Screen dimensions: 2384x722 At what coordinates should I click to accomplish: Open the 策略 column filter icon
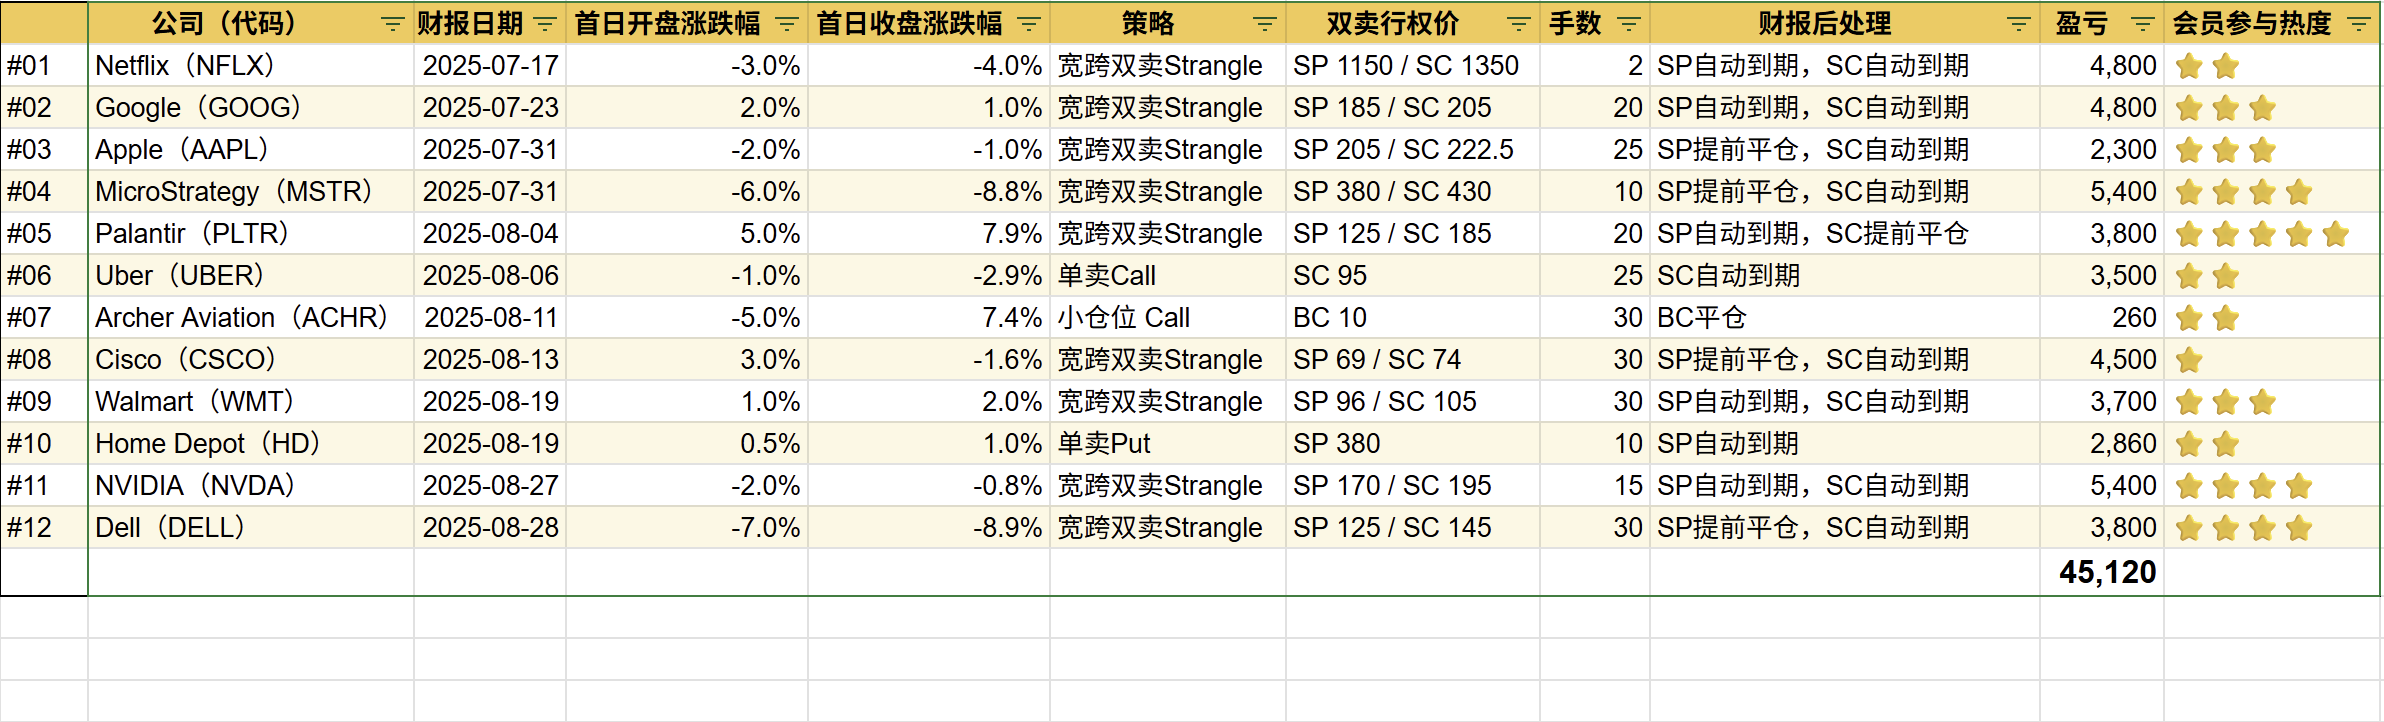coord(1265,24)
